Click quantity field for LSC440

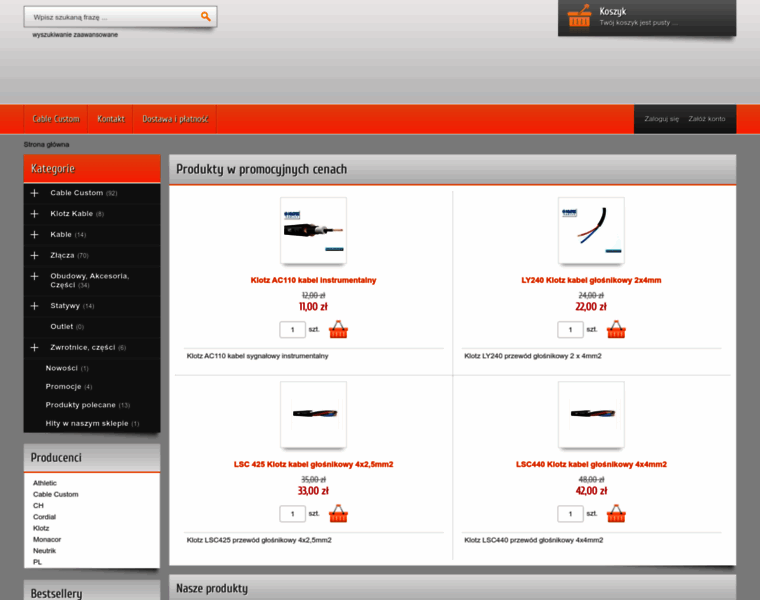570,514
